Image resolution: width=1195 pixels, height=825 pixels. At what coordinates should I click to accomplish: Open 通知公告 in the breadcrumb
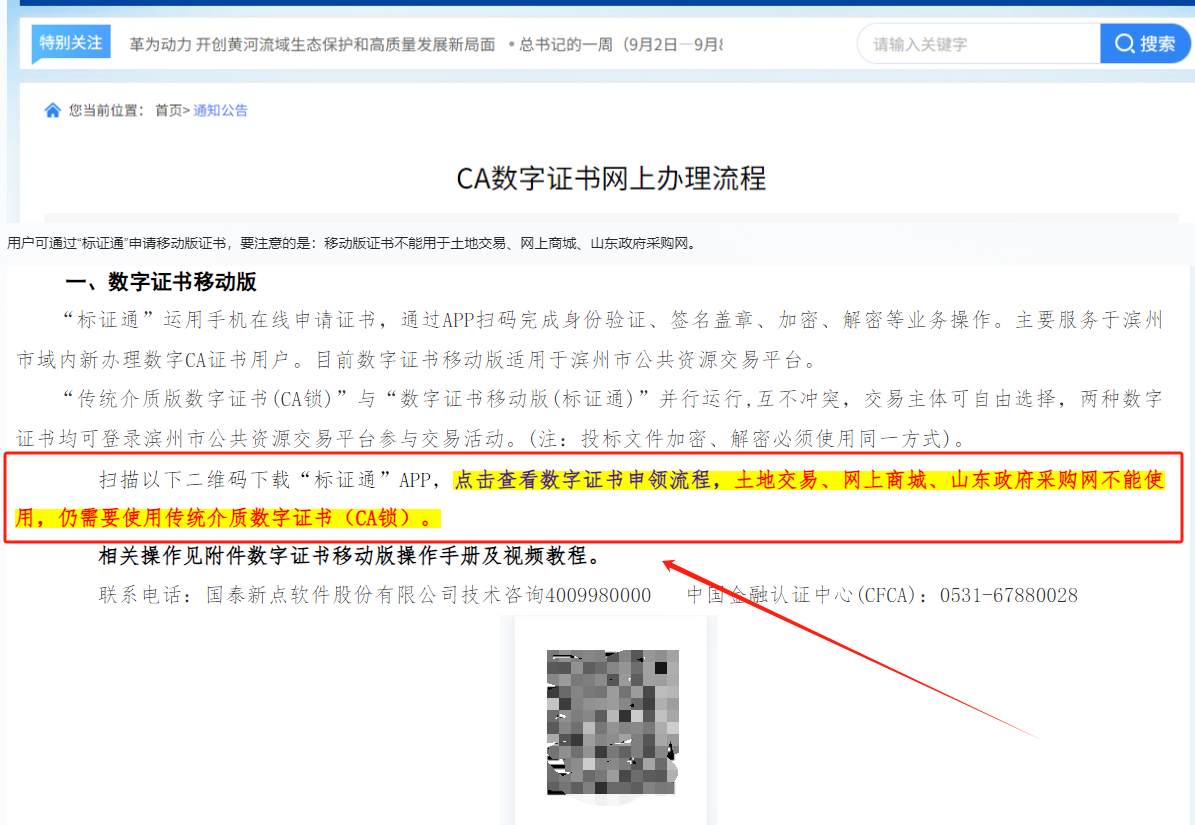pyautogui.click(x=220, y=110)
